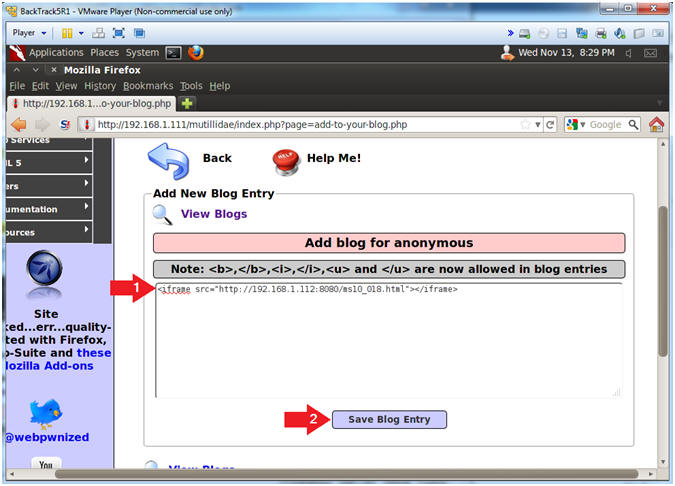
Task: Select the add-to-your-blog.php browser tab
Action: tap(92, 104)
